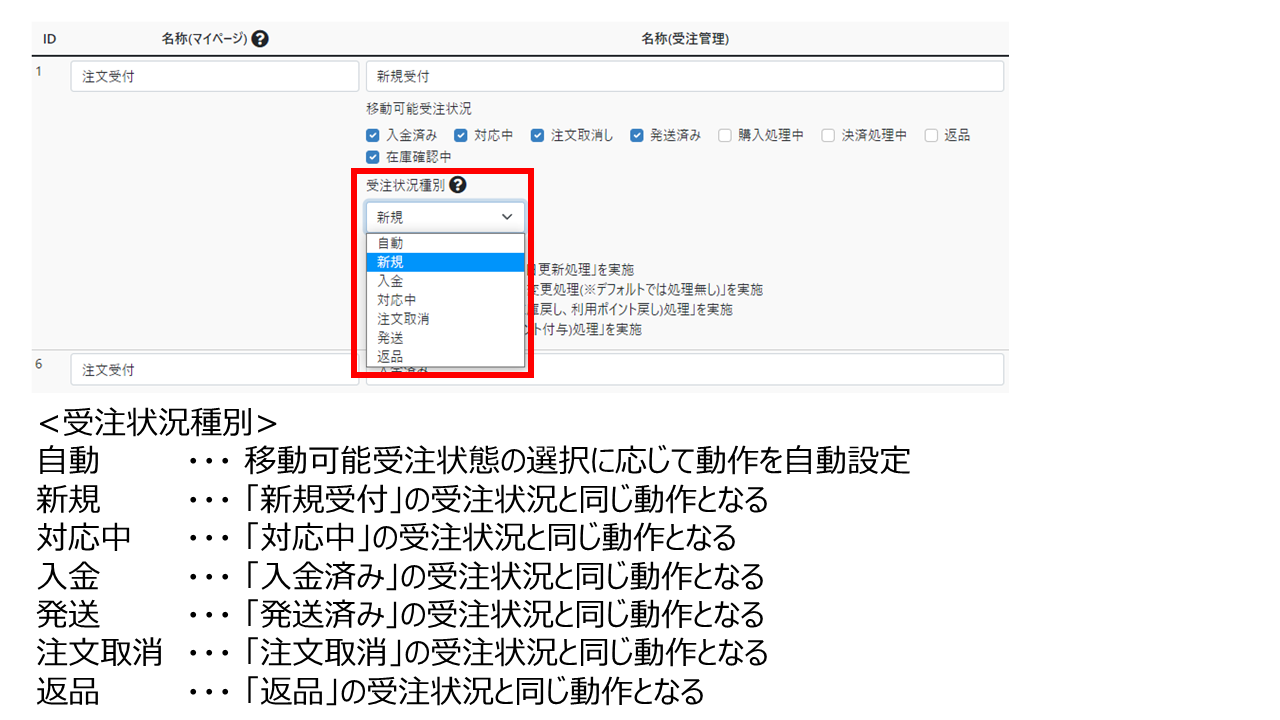The image size is (1280, 720).
Task: Select 返品 at bottom of dropdown list
Action: [x=445, y=357]
